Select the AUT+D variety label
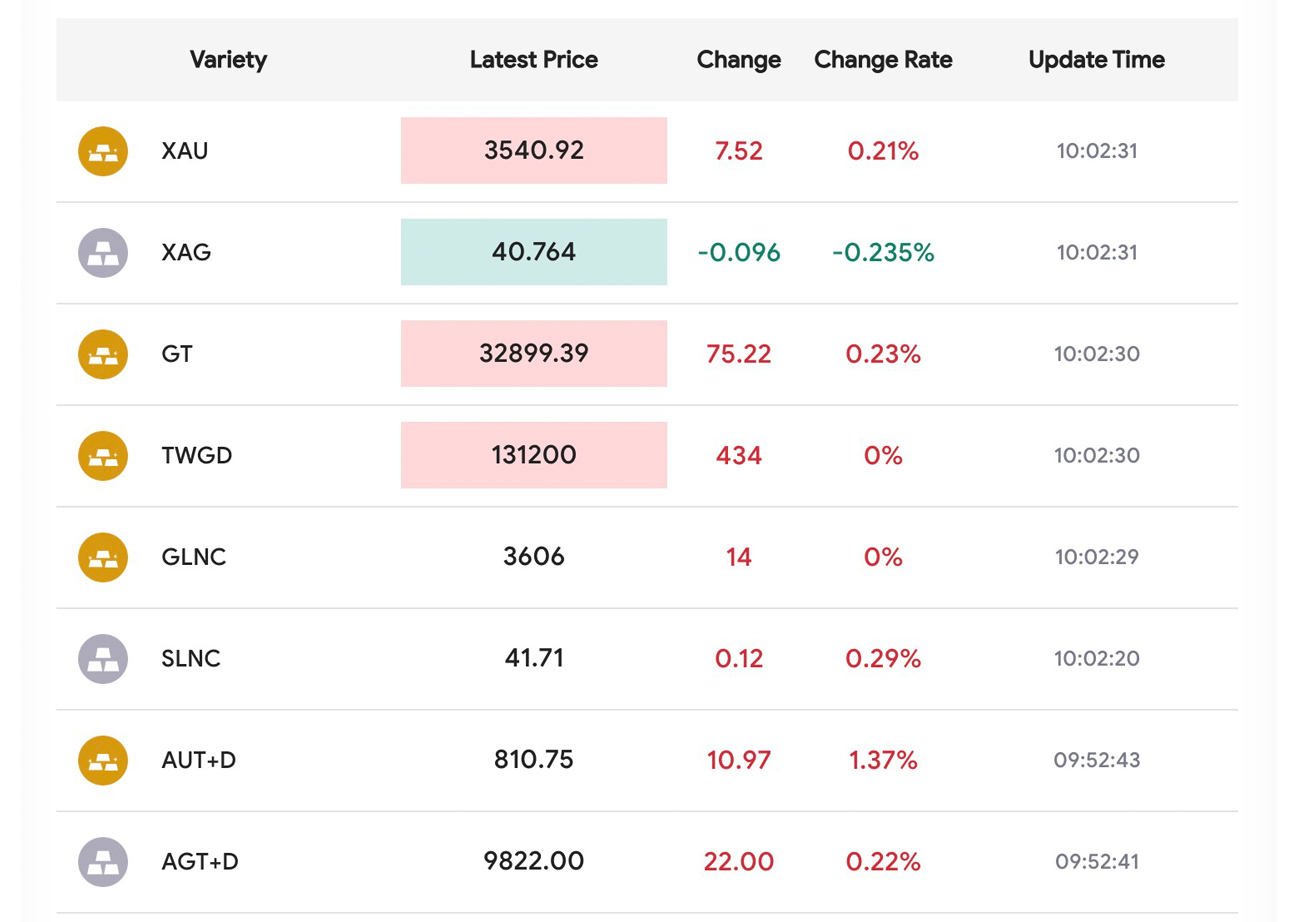 (x=199, y=760)
